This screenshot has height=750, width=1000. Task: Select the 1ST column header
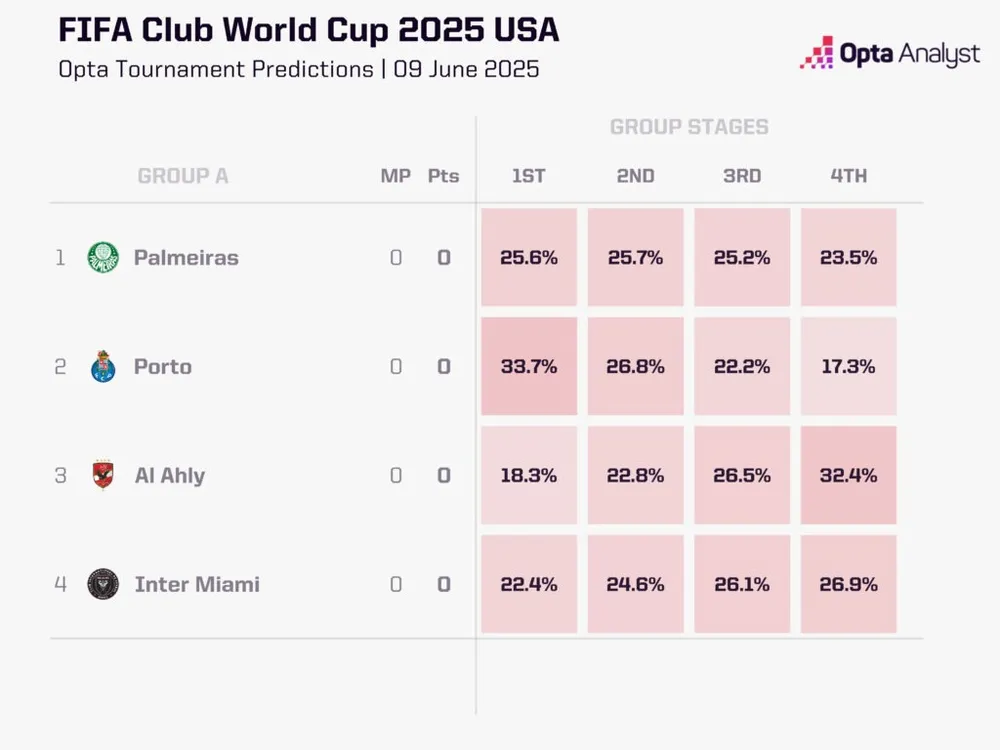click(528, 176)
